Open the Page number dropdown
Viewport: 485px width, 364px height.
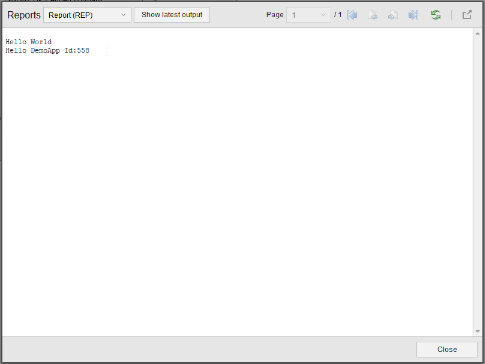coord(308,15)
